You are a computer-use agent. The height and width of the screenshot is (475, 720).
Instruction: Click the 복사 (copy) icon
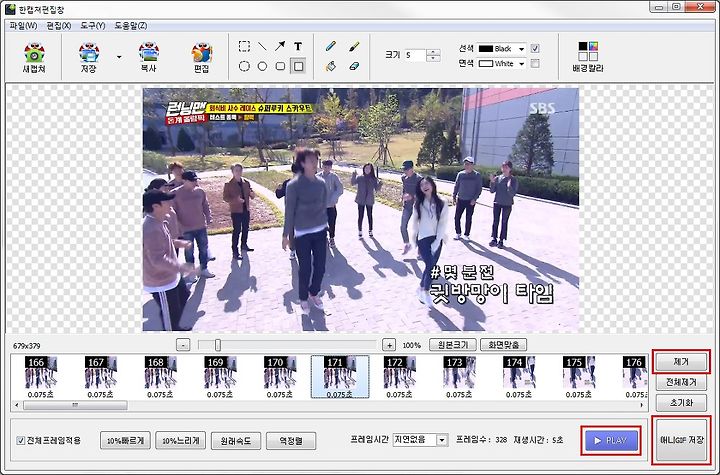coord(148,57)
